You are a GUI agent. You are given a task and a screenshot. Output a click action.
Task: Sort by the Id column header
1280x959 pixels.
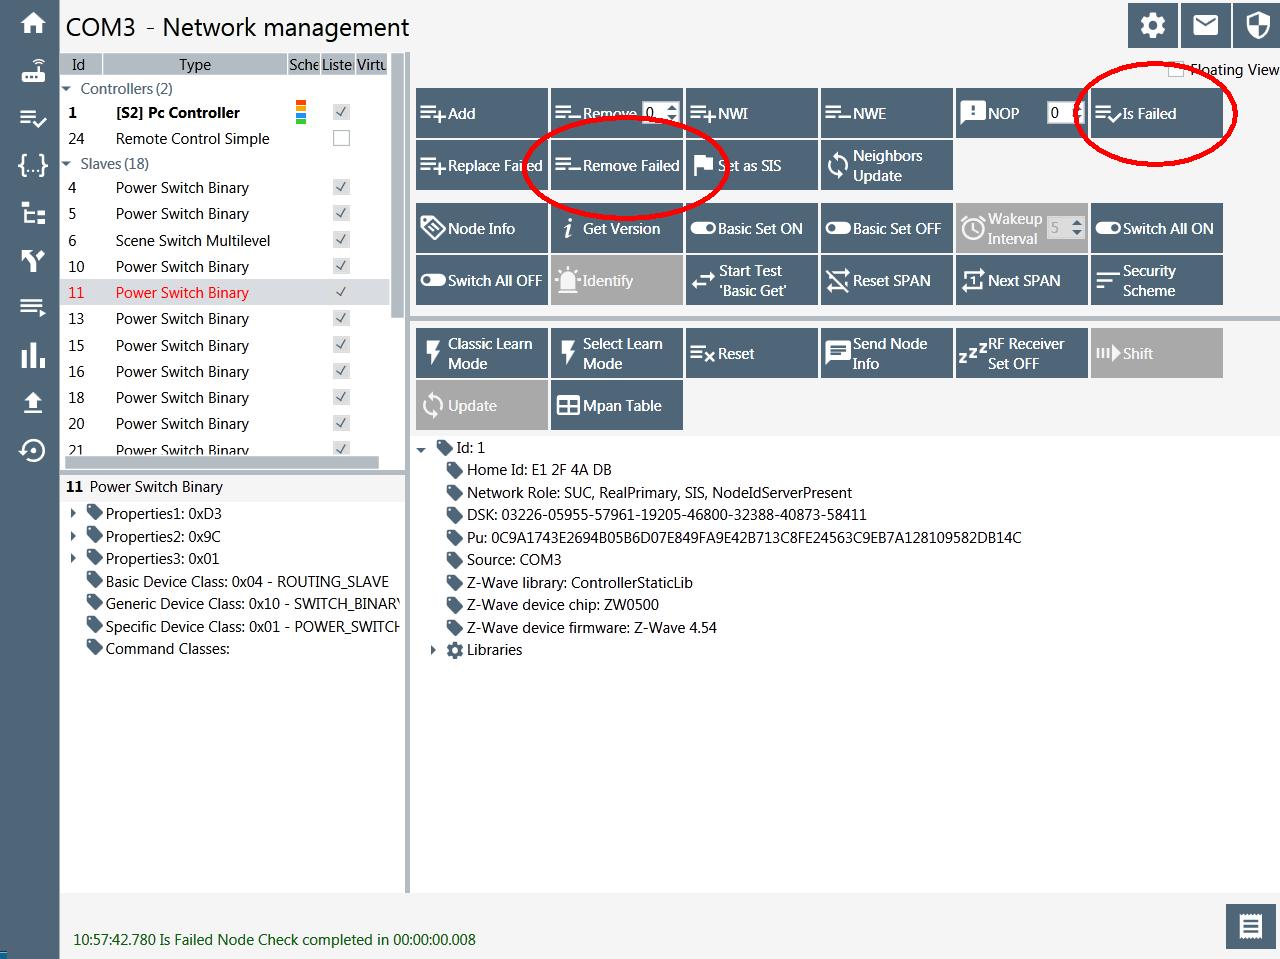point(78,64)
